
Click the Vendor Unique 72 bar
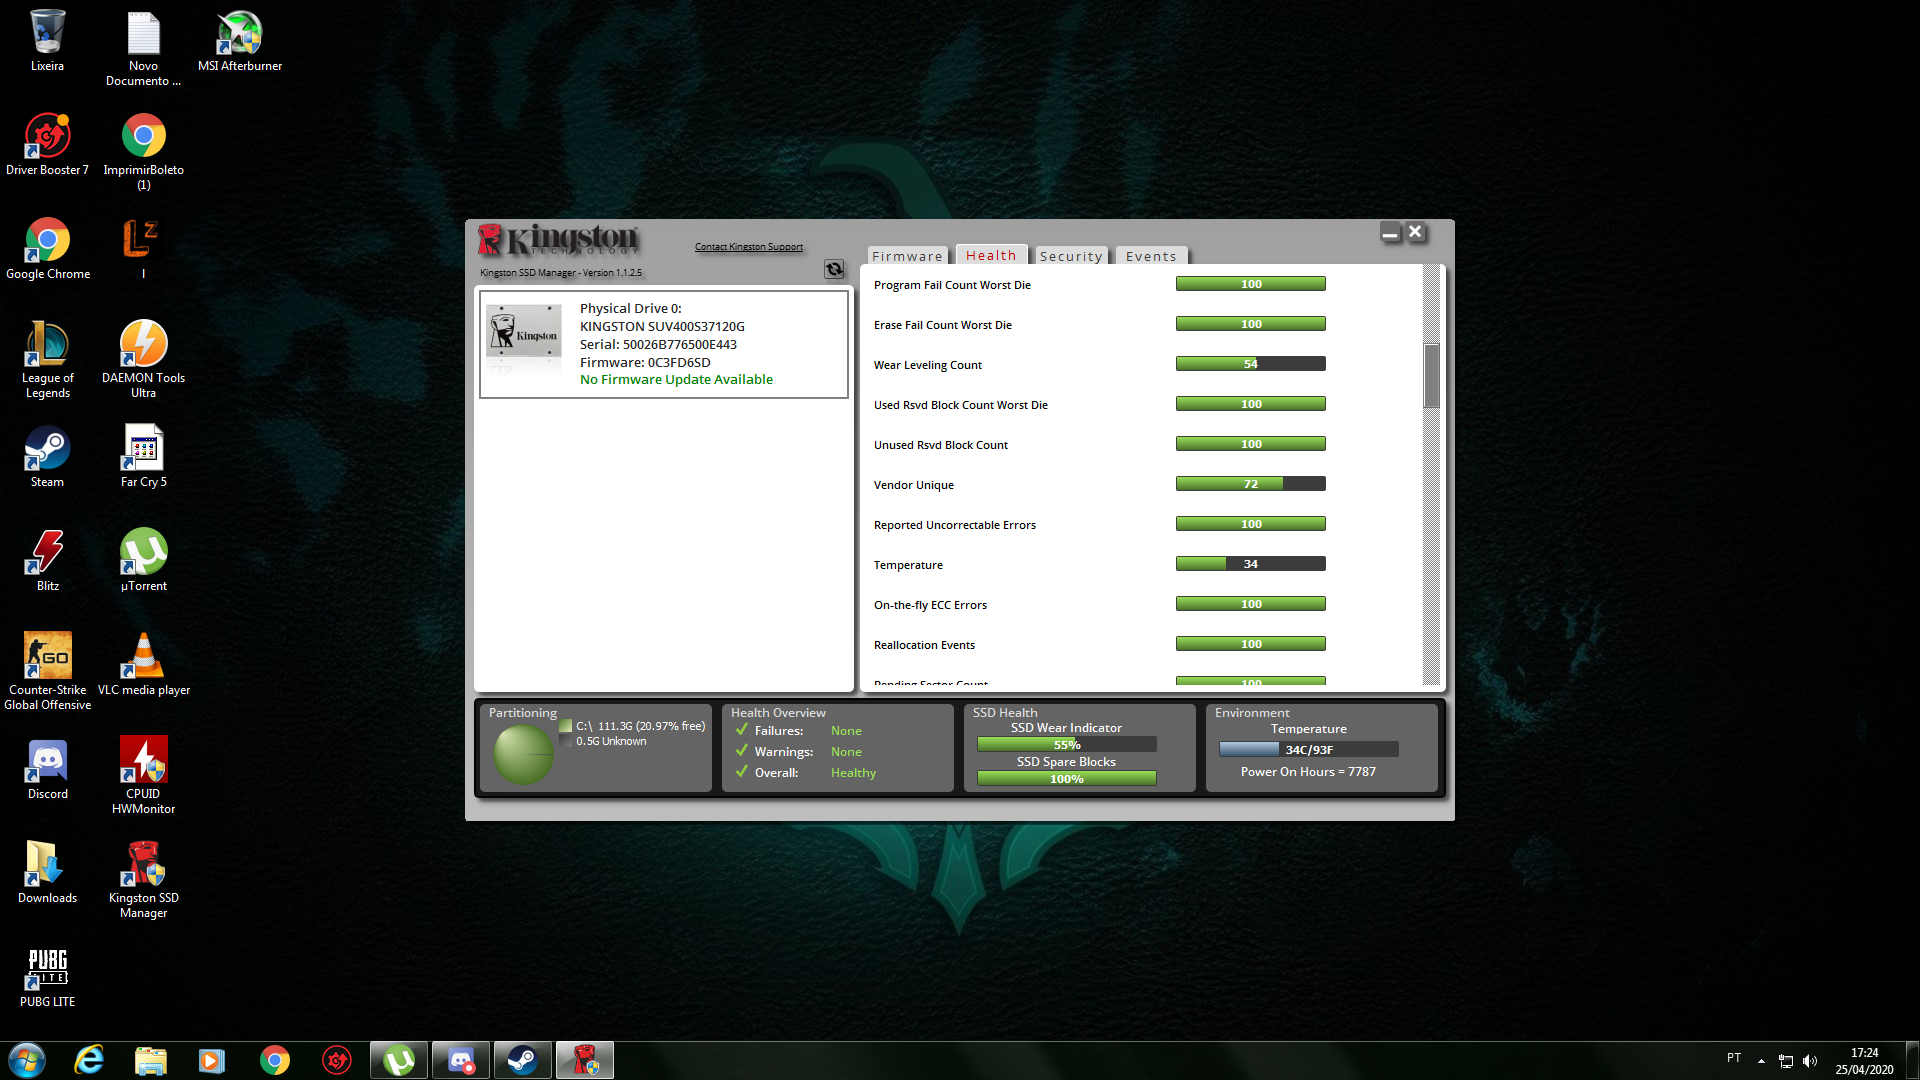click(1251, 484)
